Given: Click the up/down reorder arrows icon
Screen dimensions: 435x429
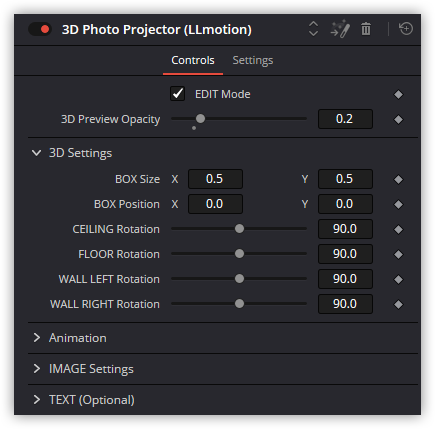Looking at the screenshot, I should pos(313,29).
